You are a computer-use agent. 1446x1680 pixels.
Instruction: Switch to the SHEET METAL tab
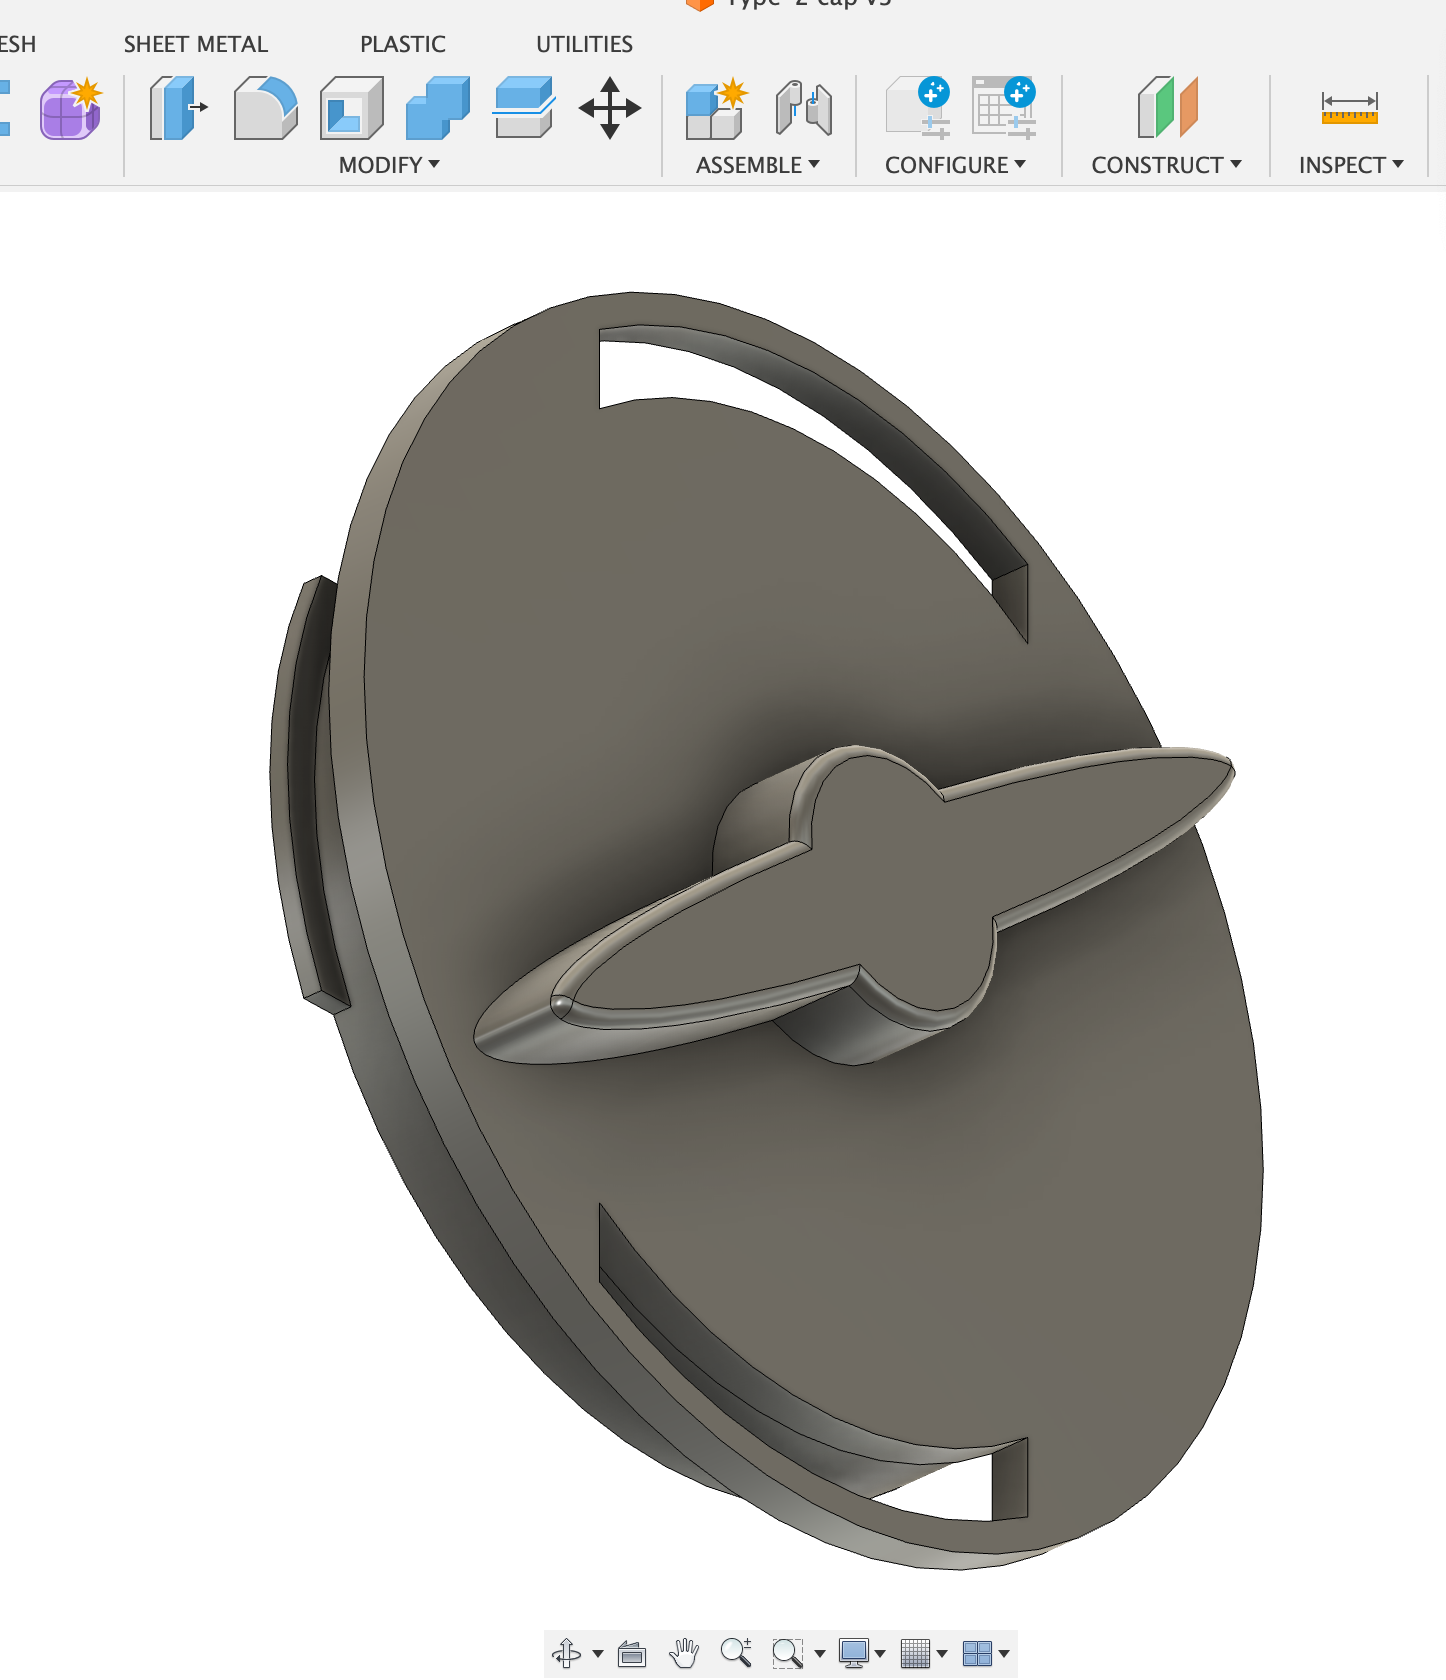tap(196, 44)
